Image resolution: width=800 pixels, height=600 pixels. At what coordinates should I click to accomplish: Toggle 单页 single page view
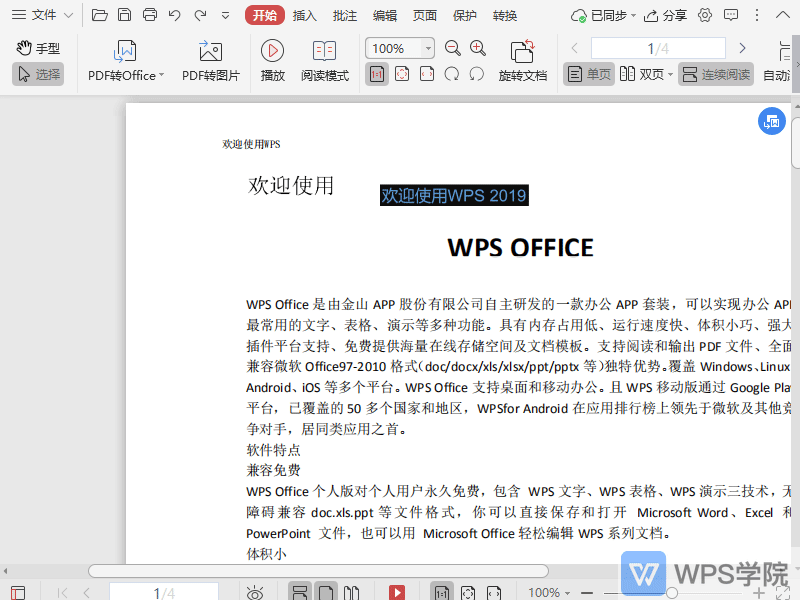(x=588, y=73)
